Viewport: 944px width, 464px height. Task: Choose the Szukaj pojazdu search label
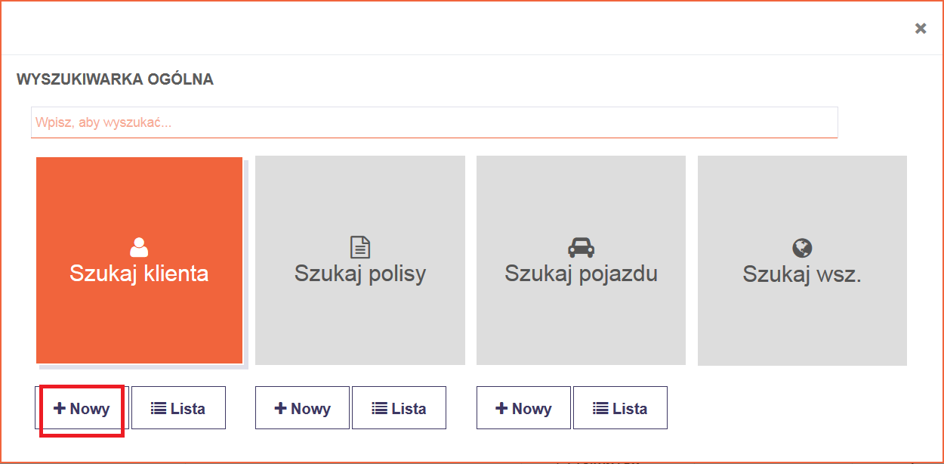pos(581,273)
